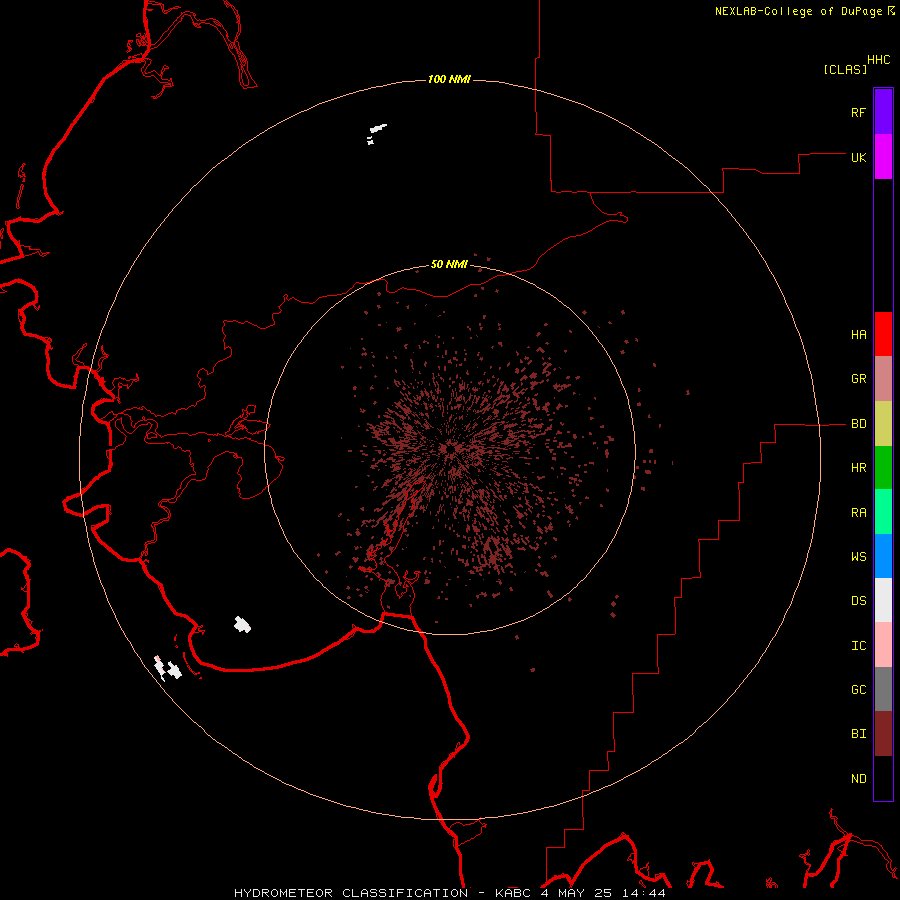This screenshot has height=900, width=900.
Task: Select the GC legend label
Action: coord(858,689)
